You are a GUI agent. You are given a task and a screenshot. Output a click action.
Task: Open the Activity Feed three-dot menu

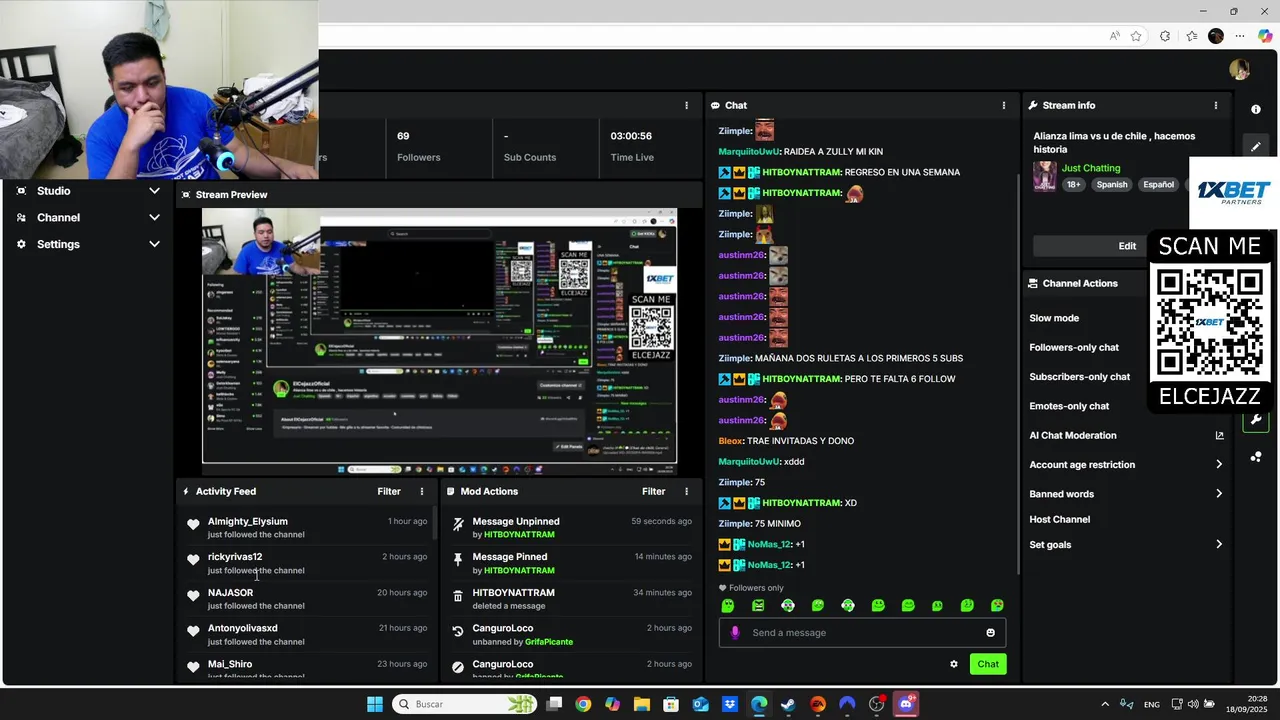pos(422,491)
